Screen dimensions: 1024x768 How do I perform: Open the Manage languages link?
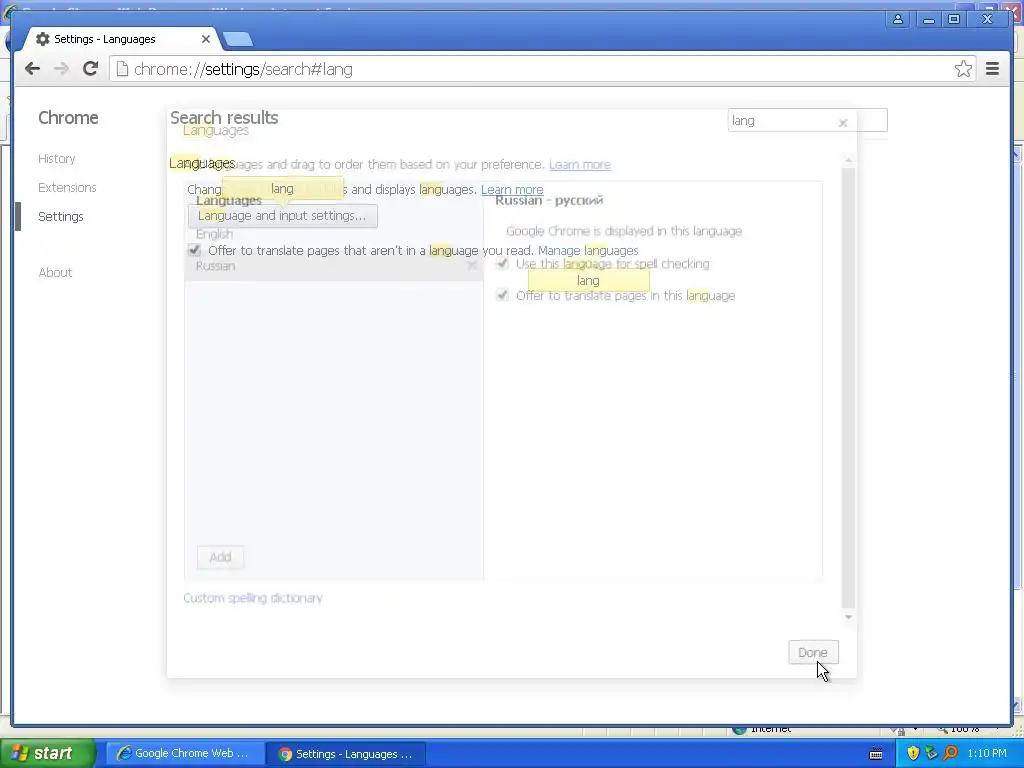point(588,251)
